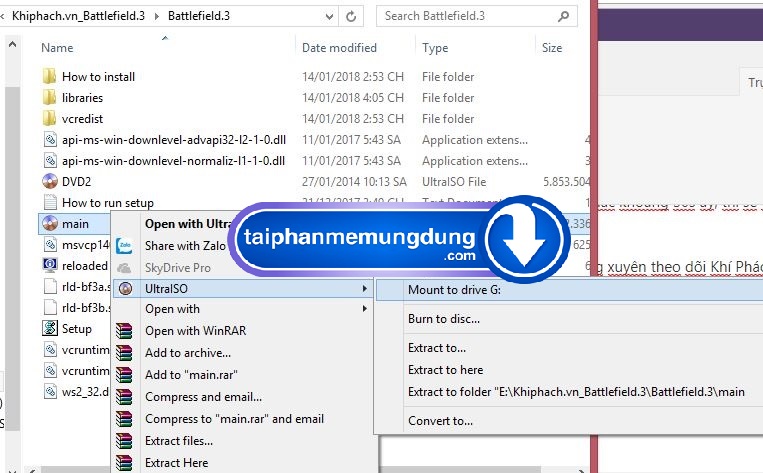Image resolution: width=763 pixels, height=473 pixels.
Task: Sort files by Date modified column
Action: pyautogui.click(x=339, y=48)
